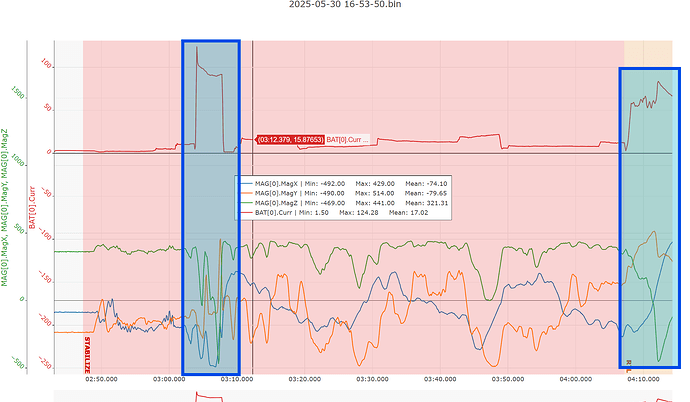Image resolution: width=690 pixels, height=402 pixels.
Task: Click the 03:10.000 time axis tick
Action: [237, 379]
